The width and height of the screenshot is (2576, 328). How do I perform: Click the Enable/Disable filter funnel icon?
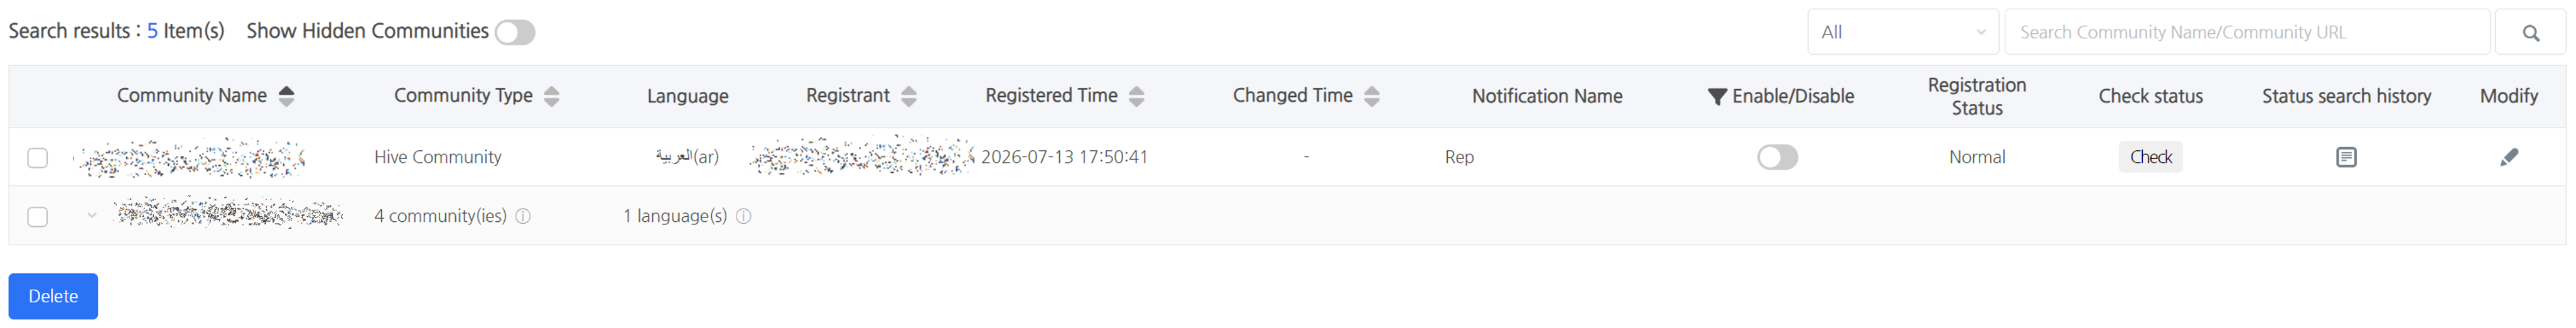pos(1716,96)
